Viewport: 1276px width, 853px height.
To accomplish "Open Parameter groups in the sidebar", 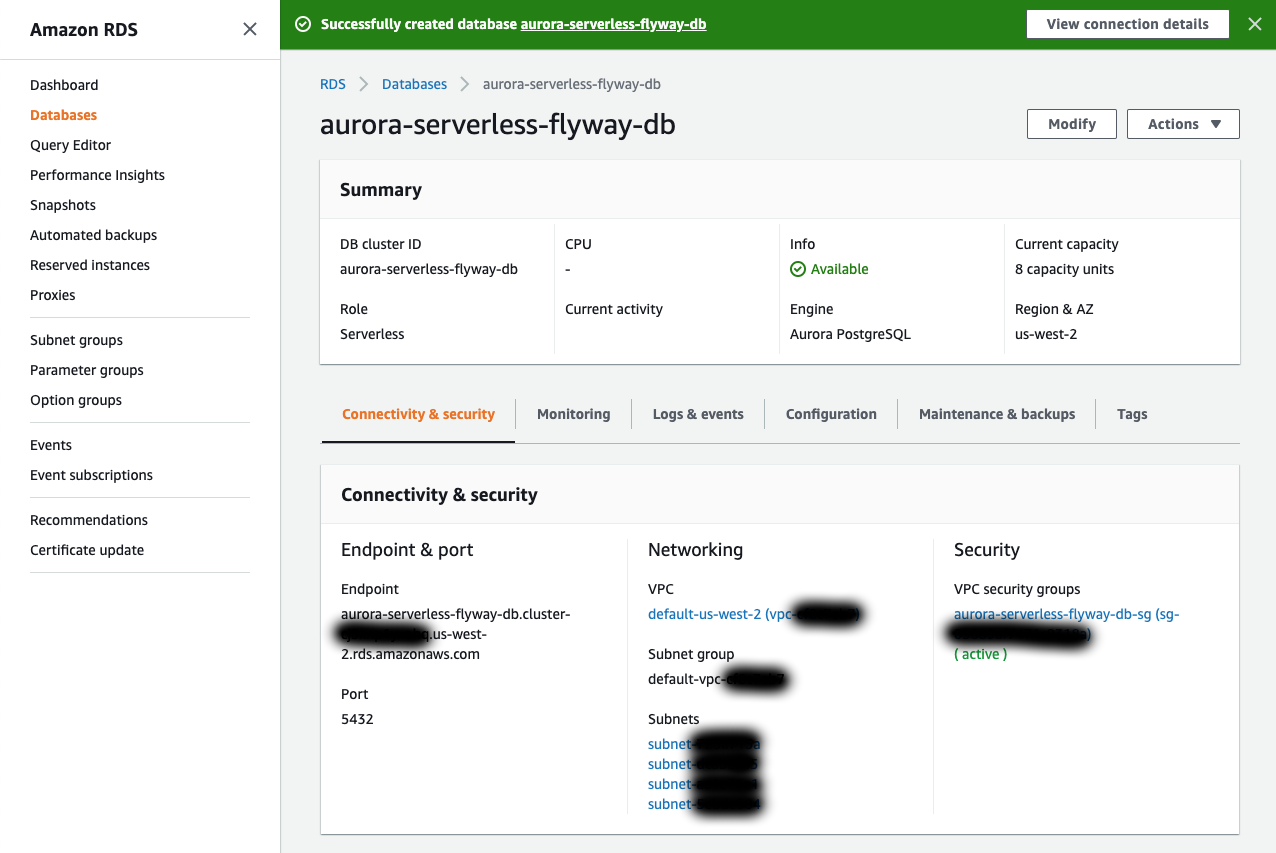I will click(87, 370).
